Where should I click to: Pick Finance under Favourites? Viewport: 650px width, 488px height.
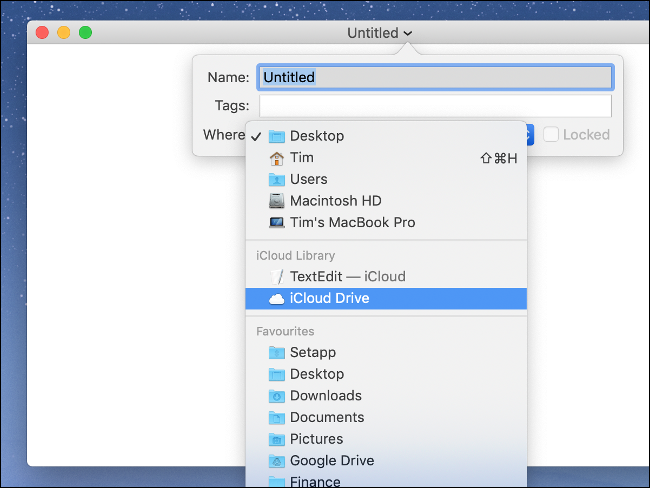point(386,480)
